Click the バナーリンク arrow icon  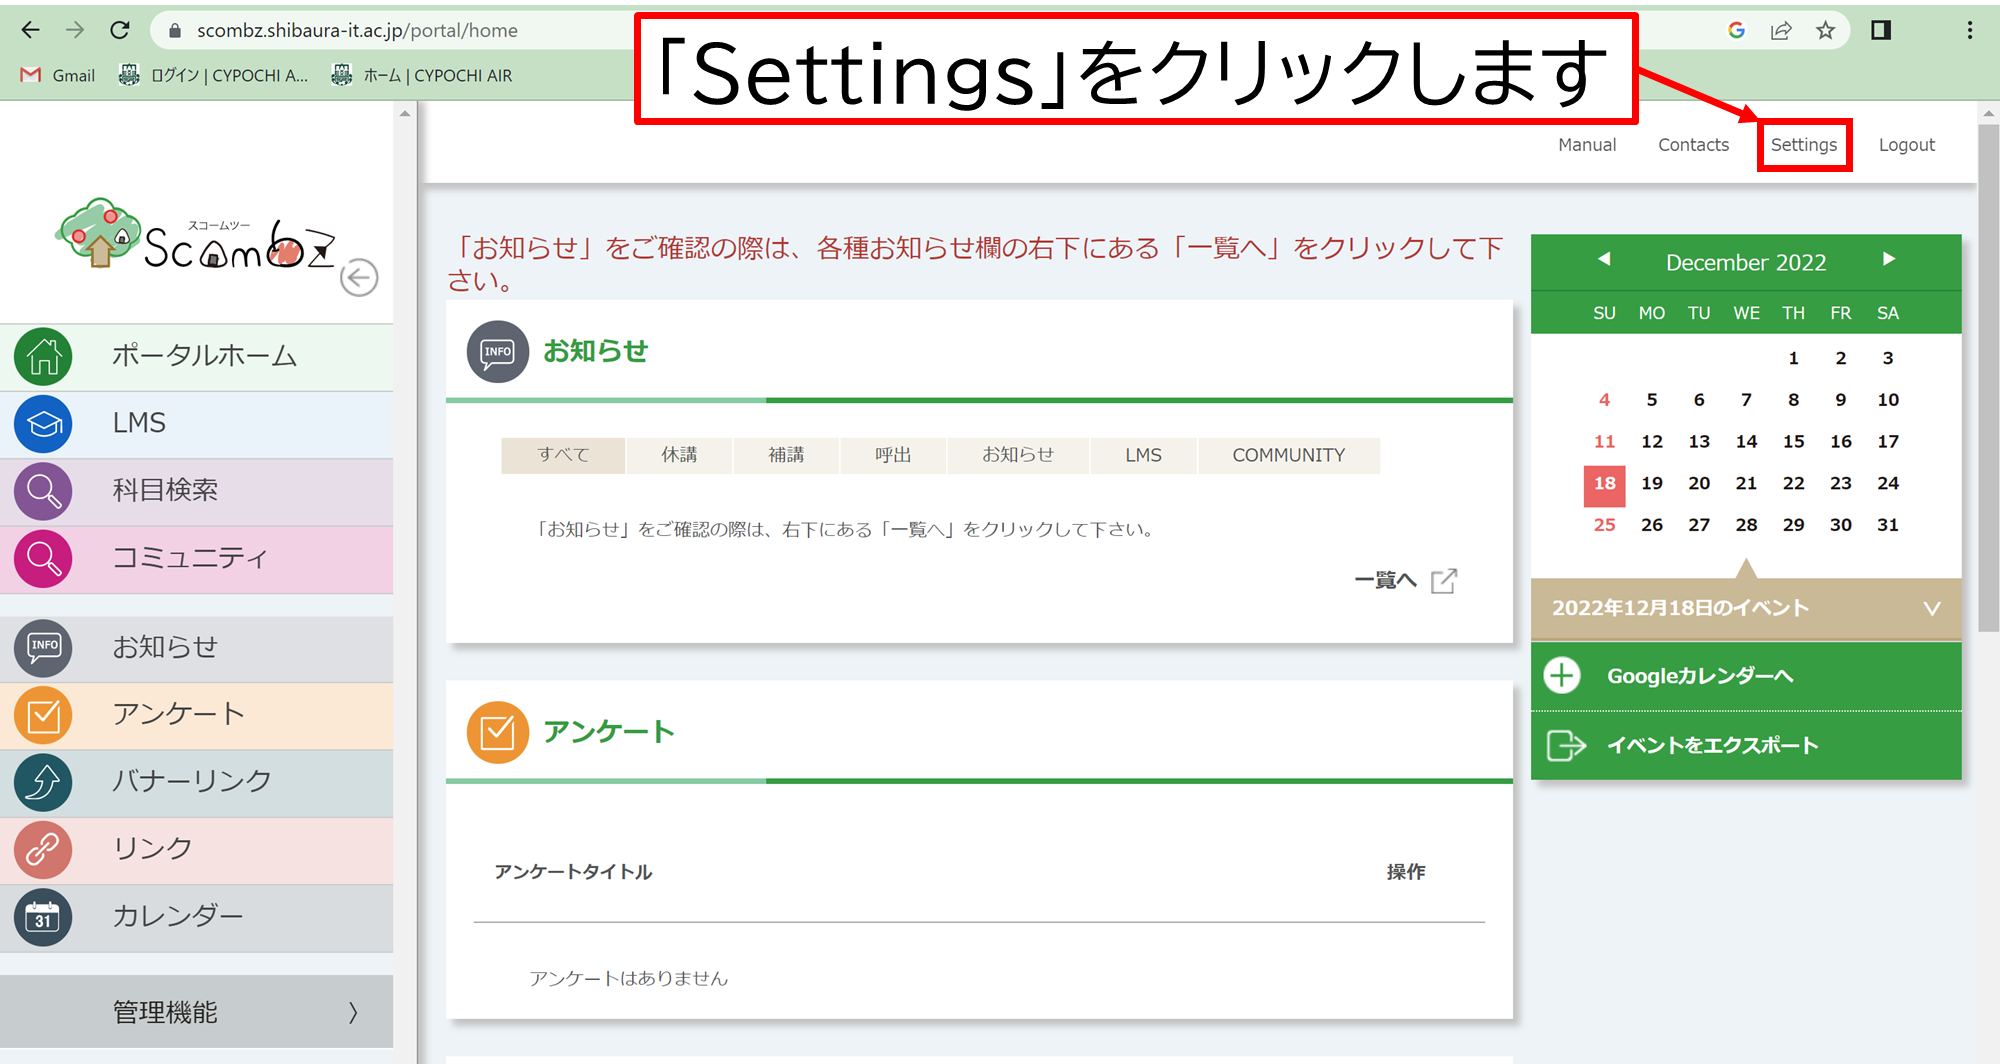click(43, 781)
